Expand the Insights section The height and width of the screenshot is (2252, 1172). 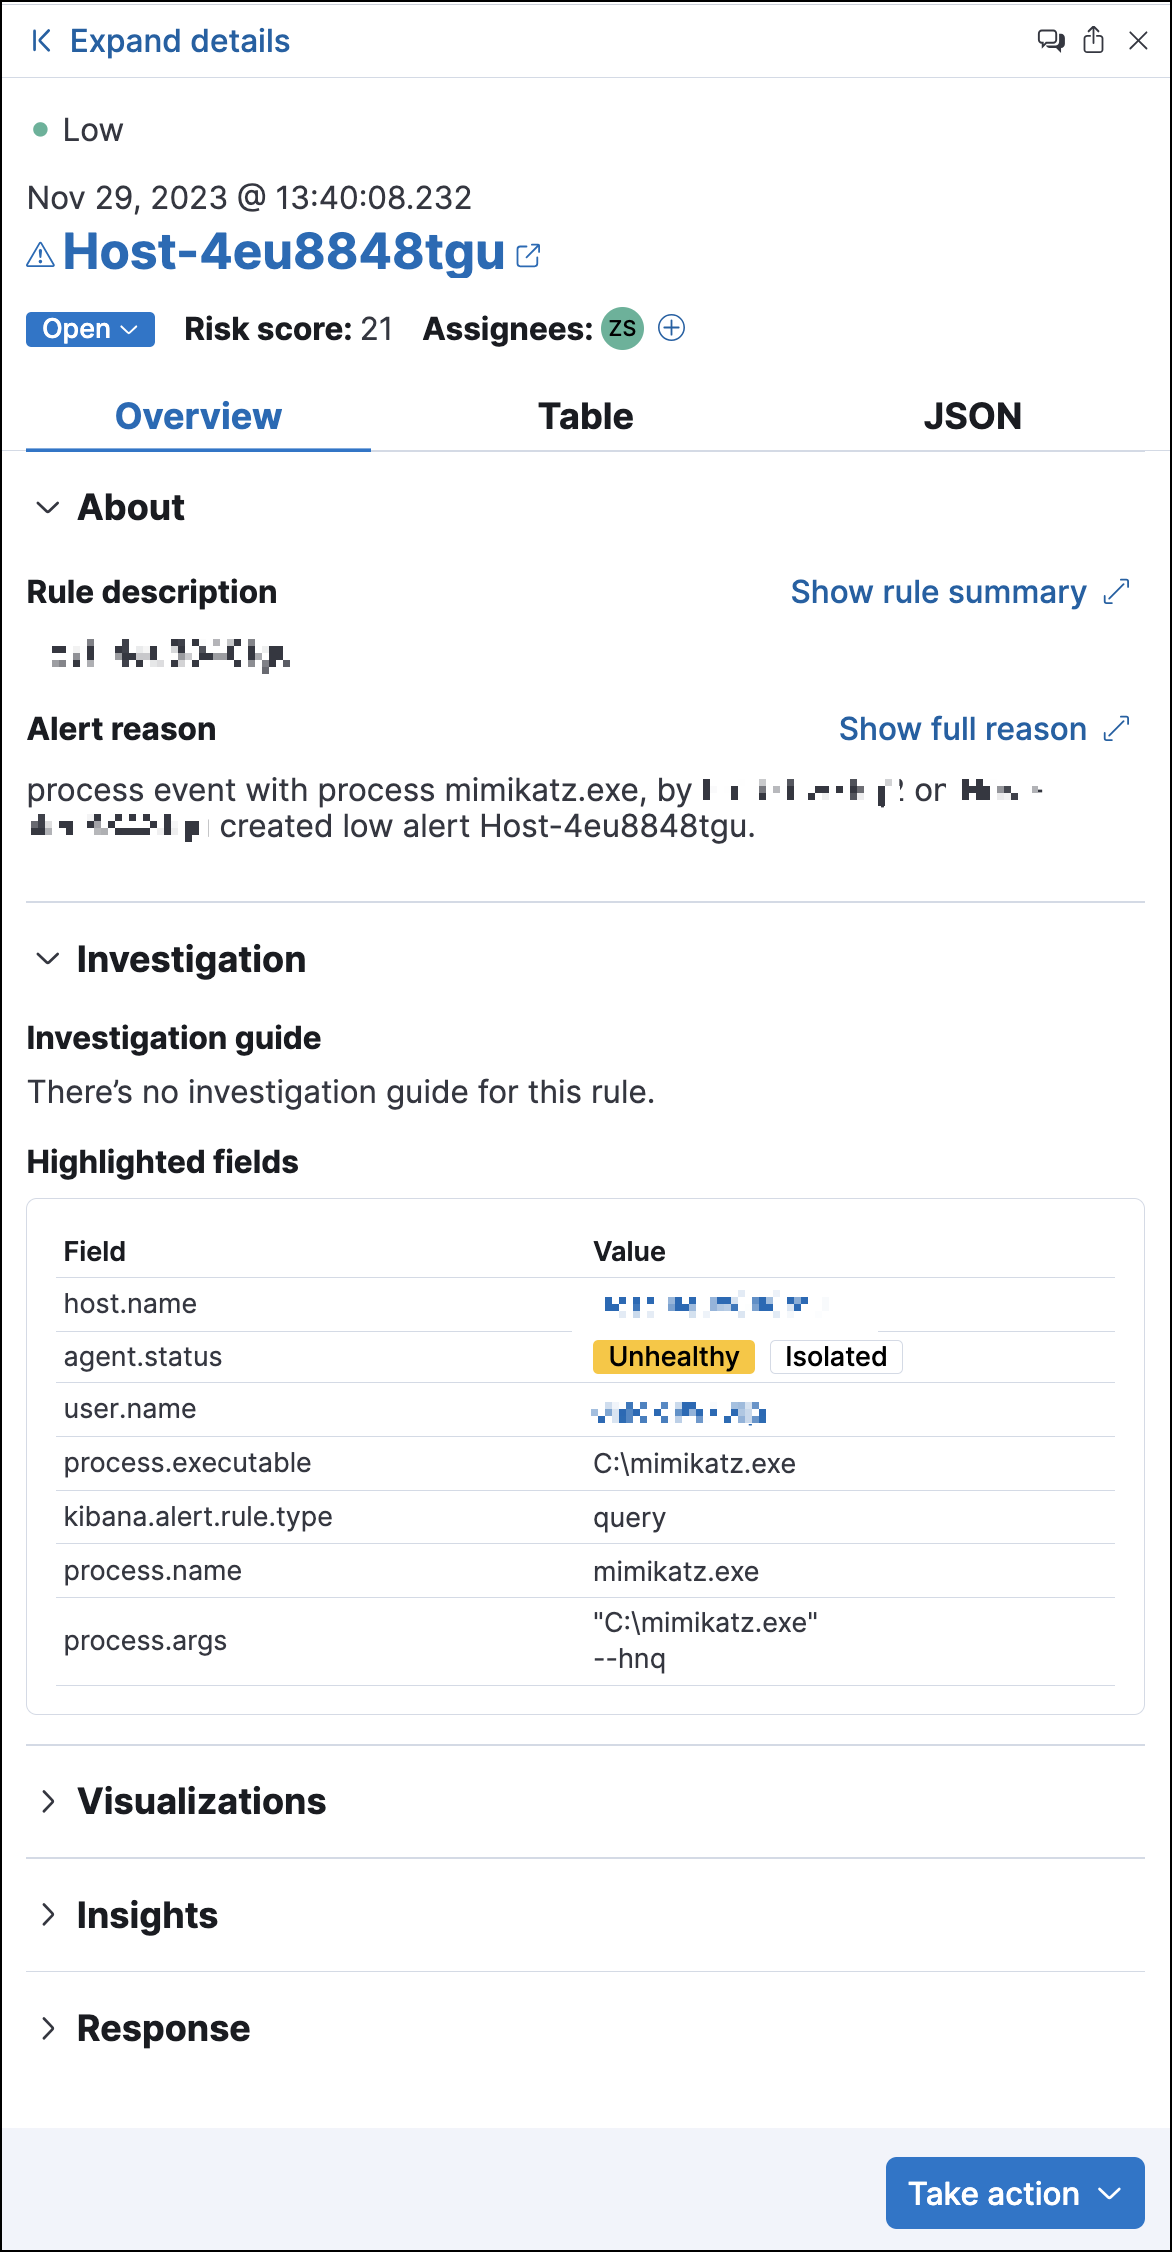(x=47, y=1915)
